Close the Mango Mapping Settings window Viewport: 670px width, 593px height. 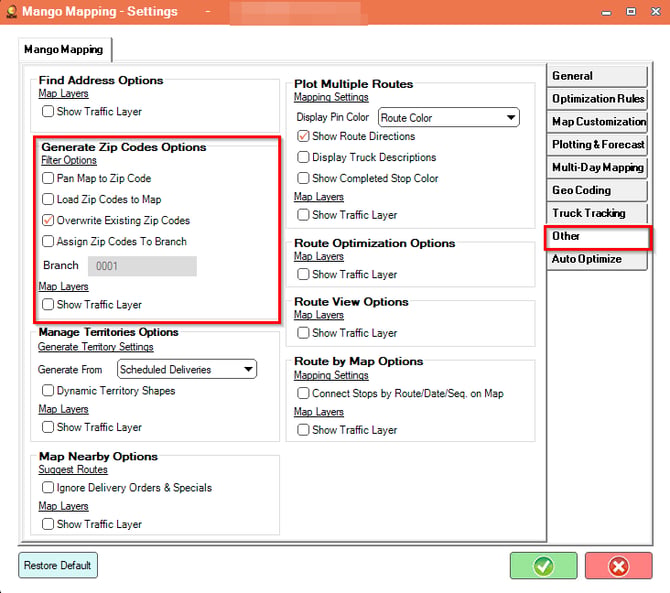point(655,12)
